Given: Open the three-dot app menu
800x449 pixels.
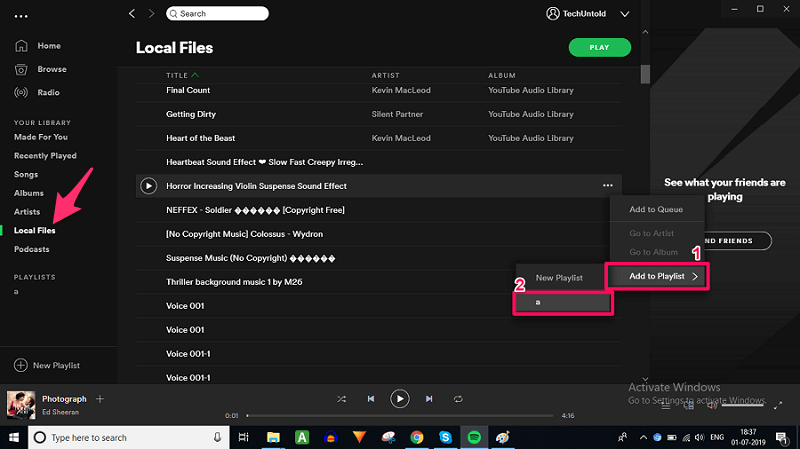Looking at the screenshot, I should (21, 16).
